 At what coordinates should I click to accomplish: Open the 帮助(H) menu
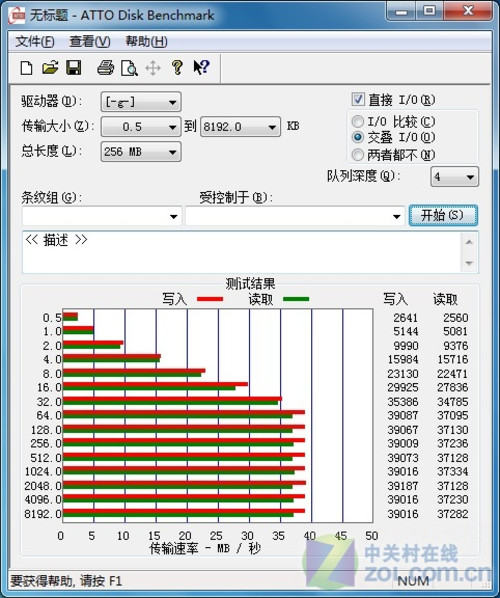(146, 42)
